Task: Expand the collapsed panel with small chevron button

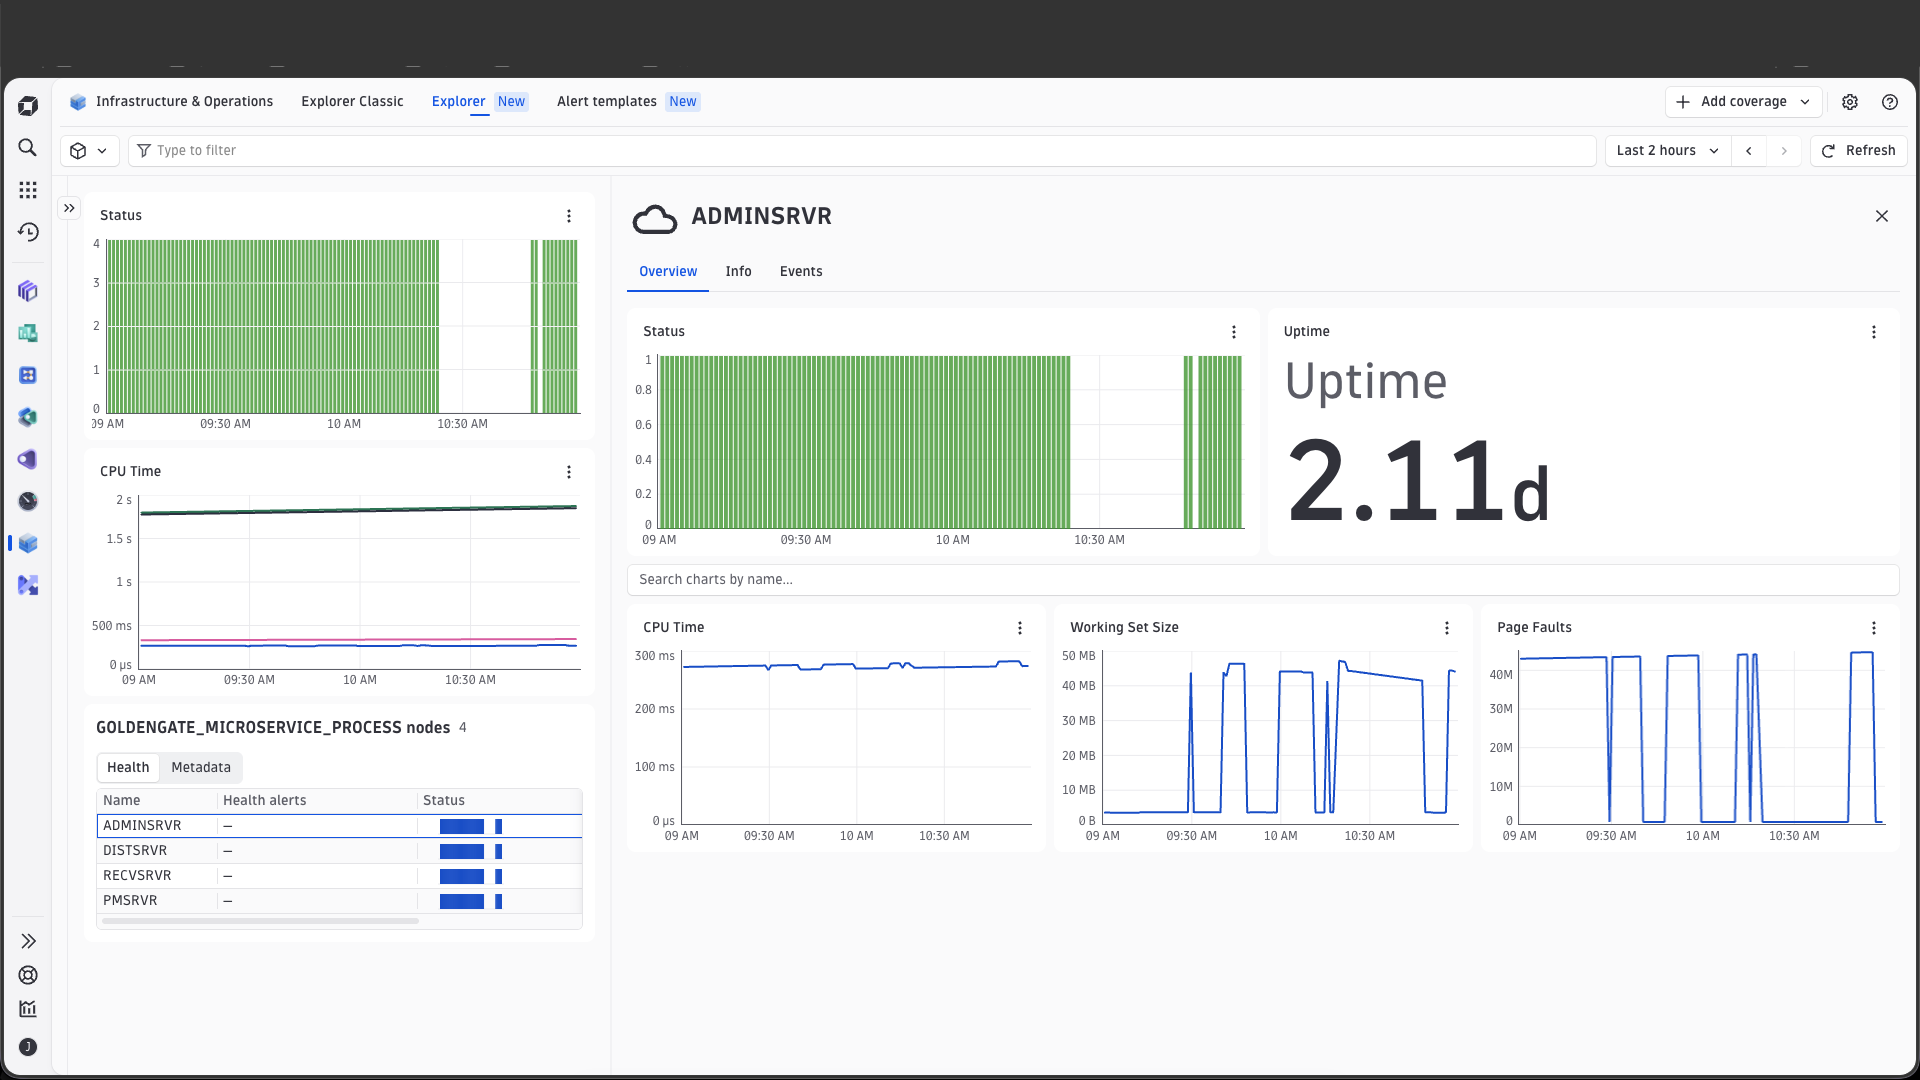Action: (69, 208)
